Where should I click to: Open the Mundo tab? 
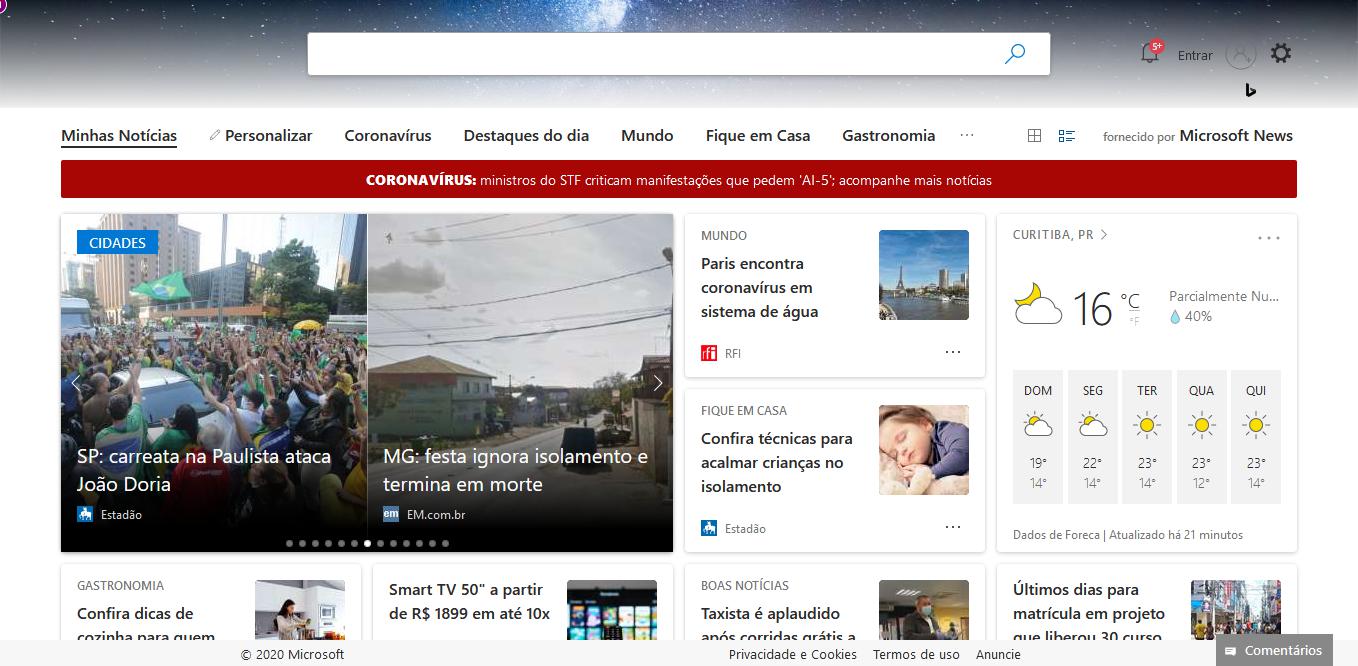(647, 135)
